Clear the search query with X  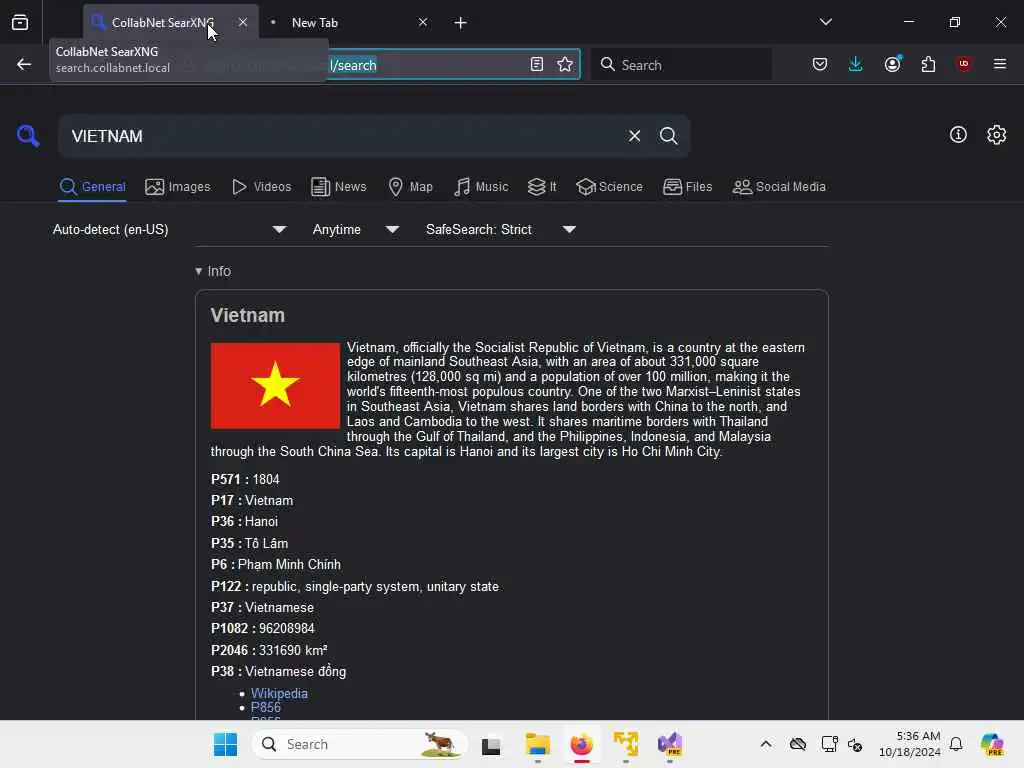tap(634, 136)
